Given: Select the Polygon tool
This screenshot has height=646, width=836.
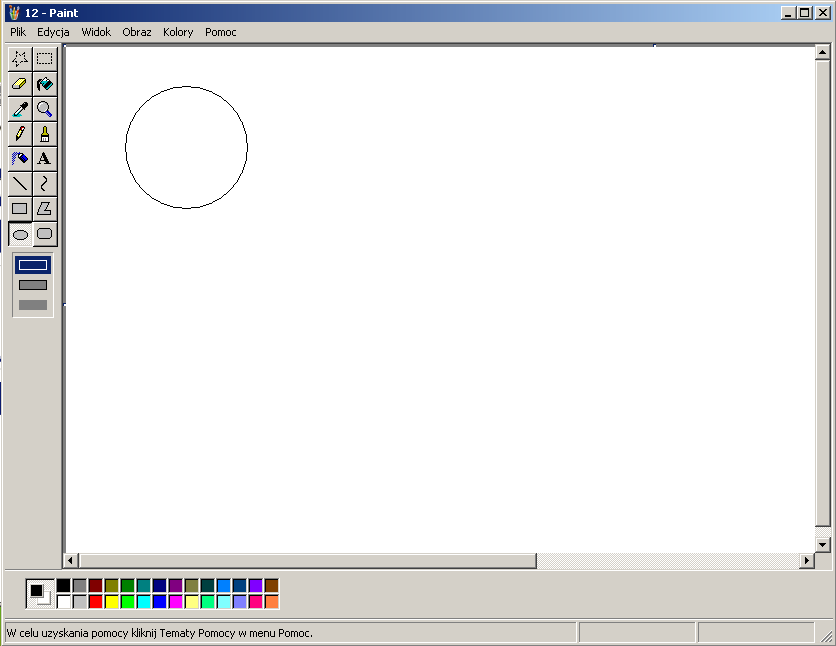Looking at the screenshot, I should pos(45,209).
